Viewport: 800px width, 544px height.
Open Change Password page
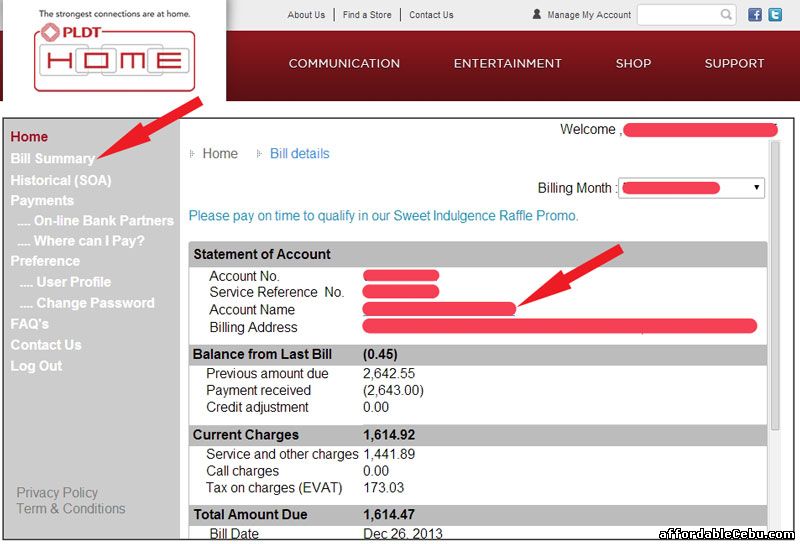[x=87, y=303]
